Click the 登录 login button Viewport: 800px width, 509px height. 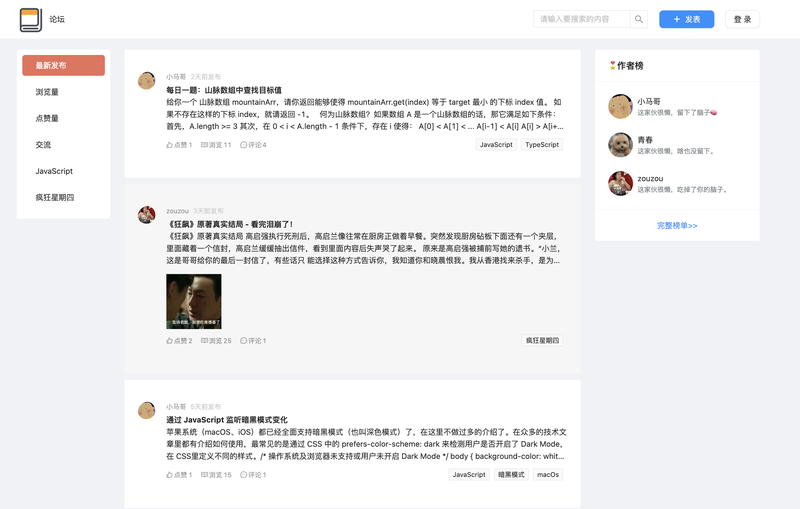742,19
